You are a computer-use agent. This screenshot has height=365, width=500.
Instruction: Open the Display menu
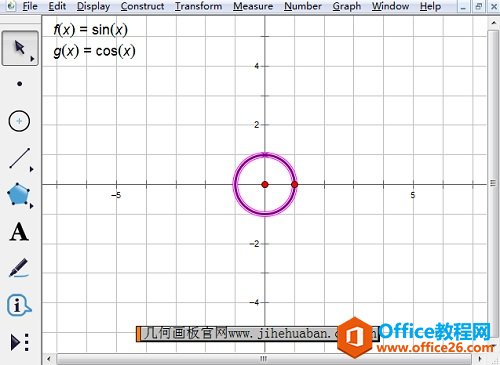93,6
